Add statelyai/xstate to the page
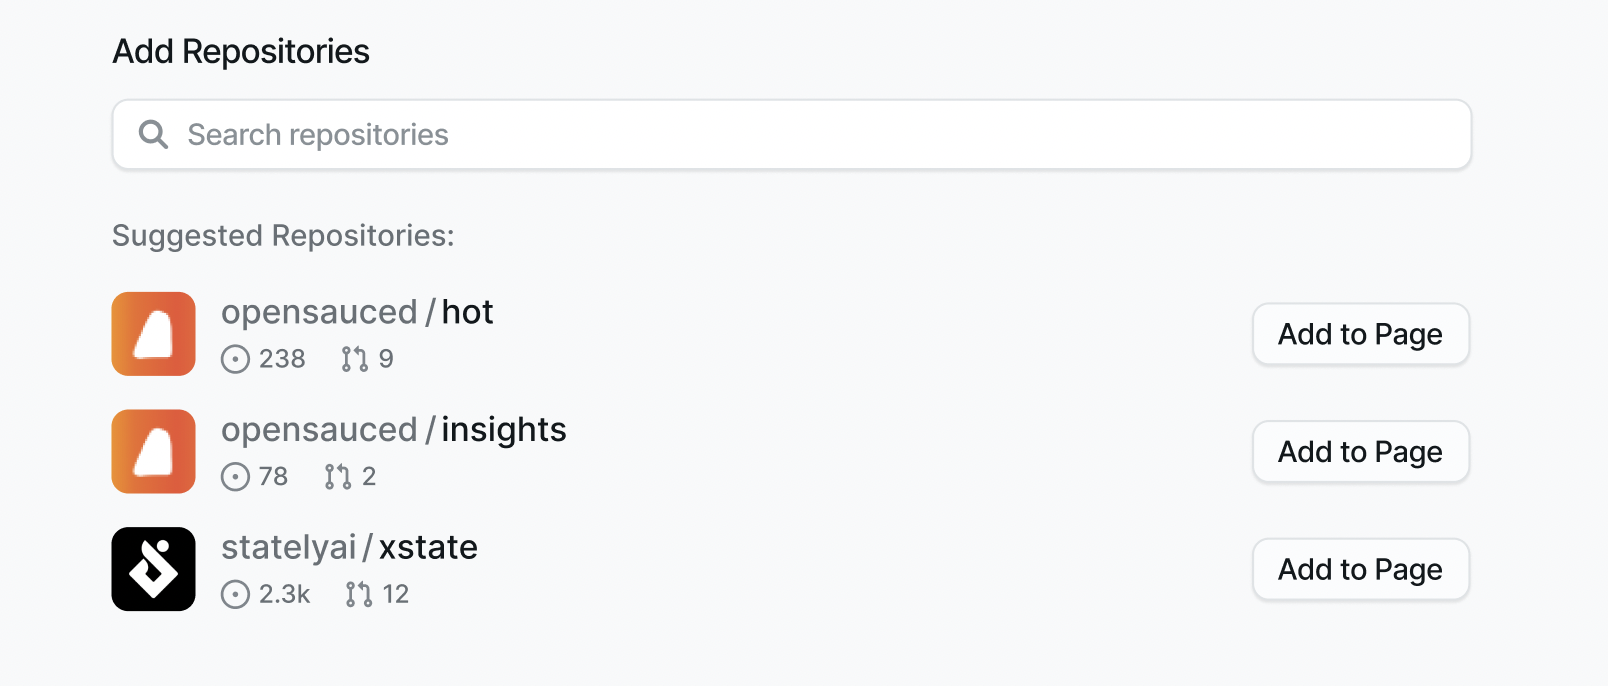This screenshot has width=1608, height=686. click(1359, 569)
